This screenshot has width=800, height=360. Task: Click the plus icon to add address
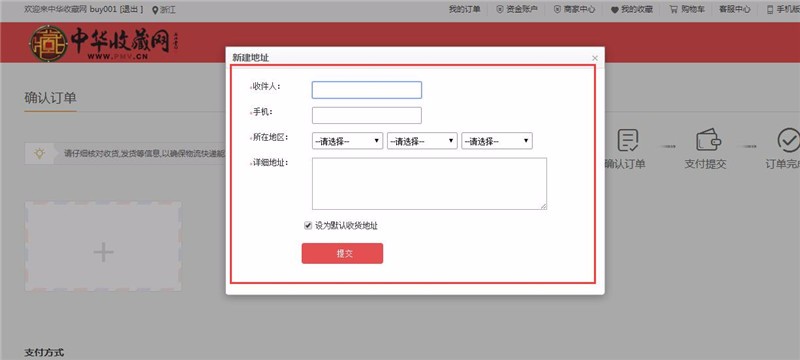pos(103,252)
